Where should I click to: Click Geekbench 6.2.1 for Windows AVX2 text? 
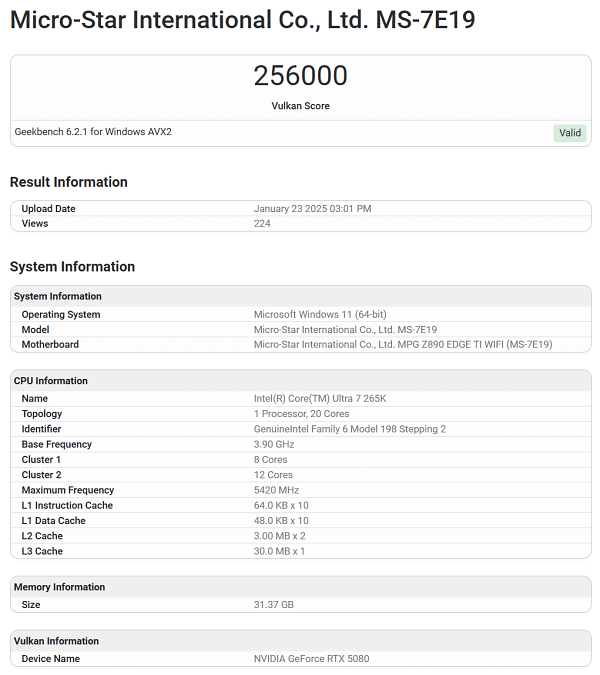[93, 132]
